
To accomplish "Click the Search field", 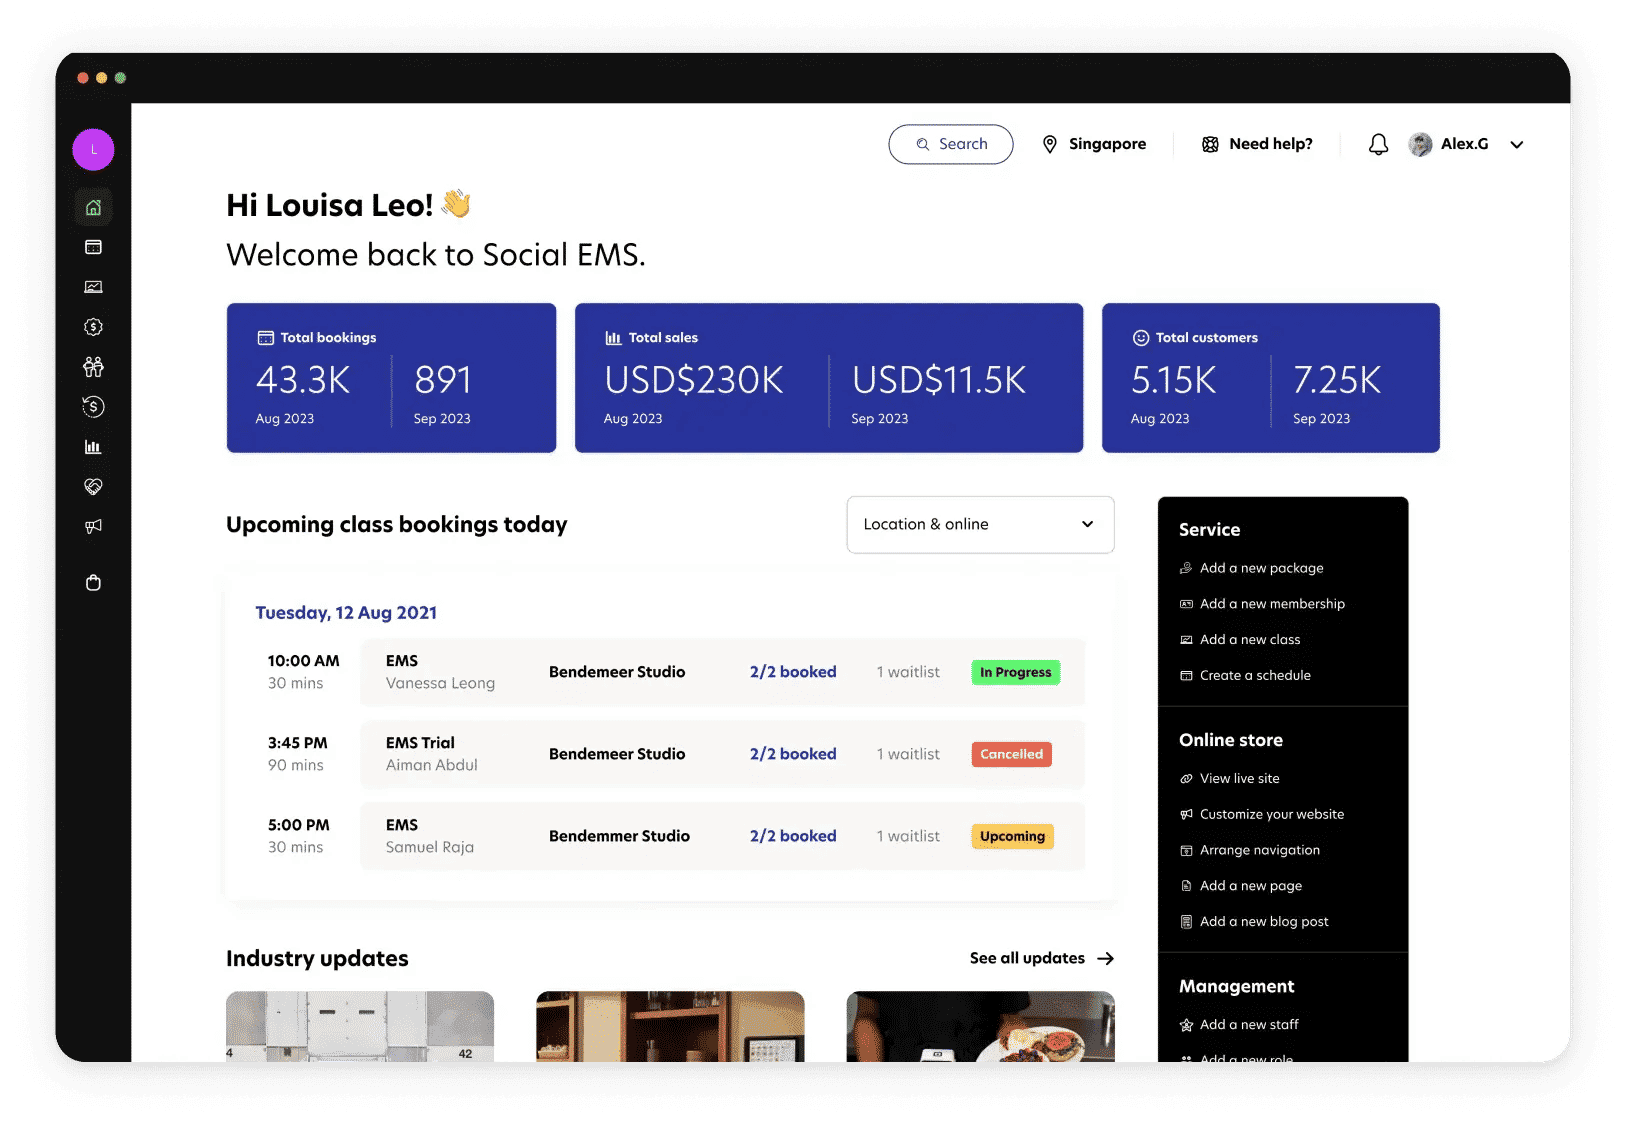I will click(950, 144).
